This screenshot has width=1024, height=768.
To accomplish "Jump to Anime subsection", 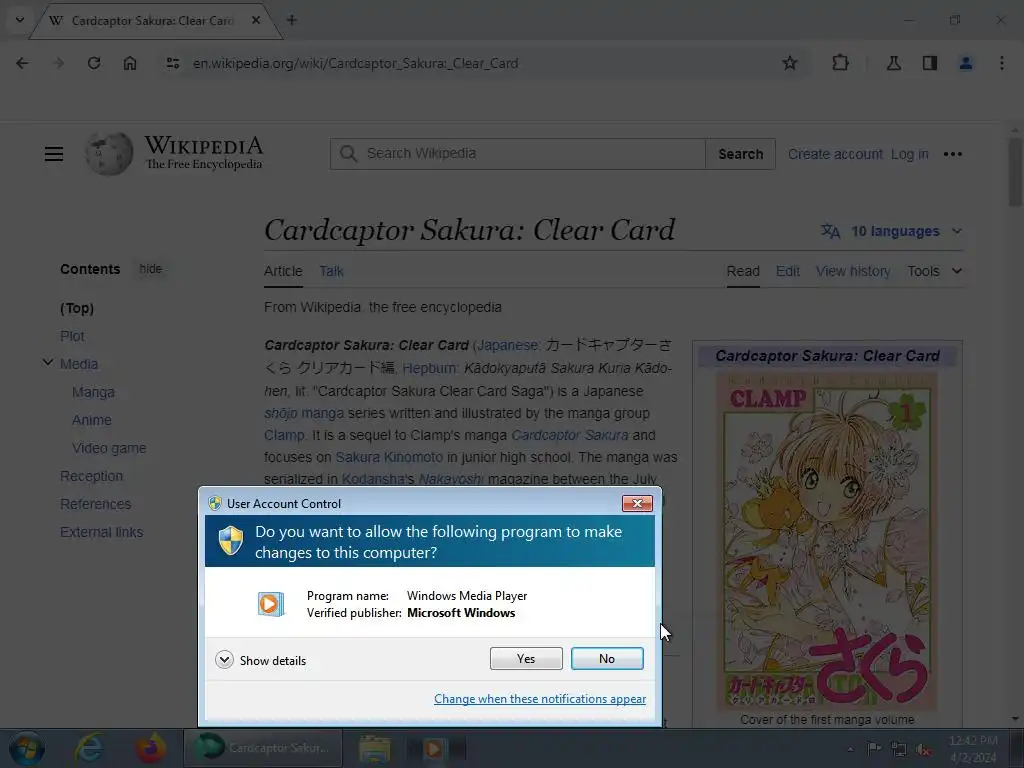I will (91, 421).
